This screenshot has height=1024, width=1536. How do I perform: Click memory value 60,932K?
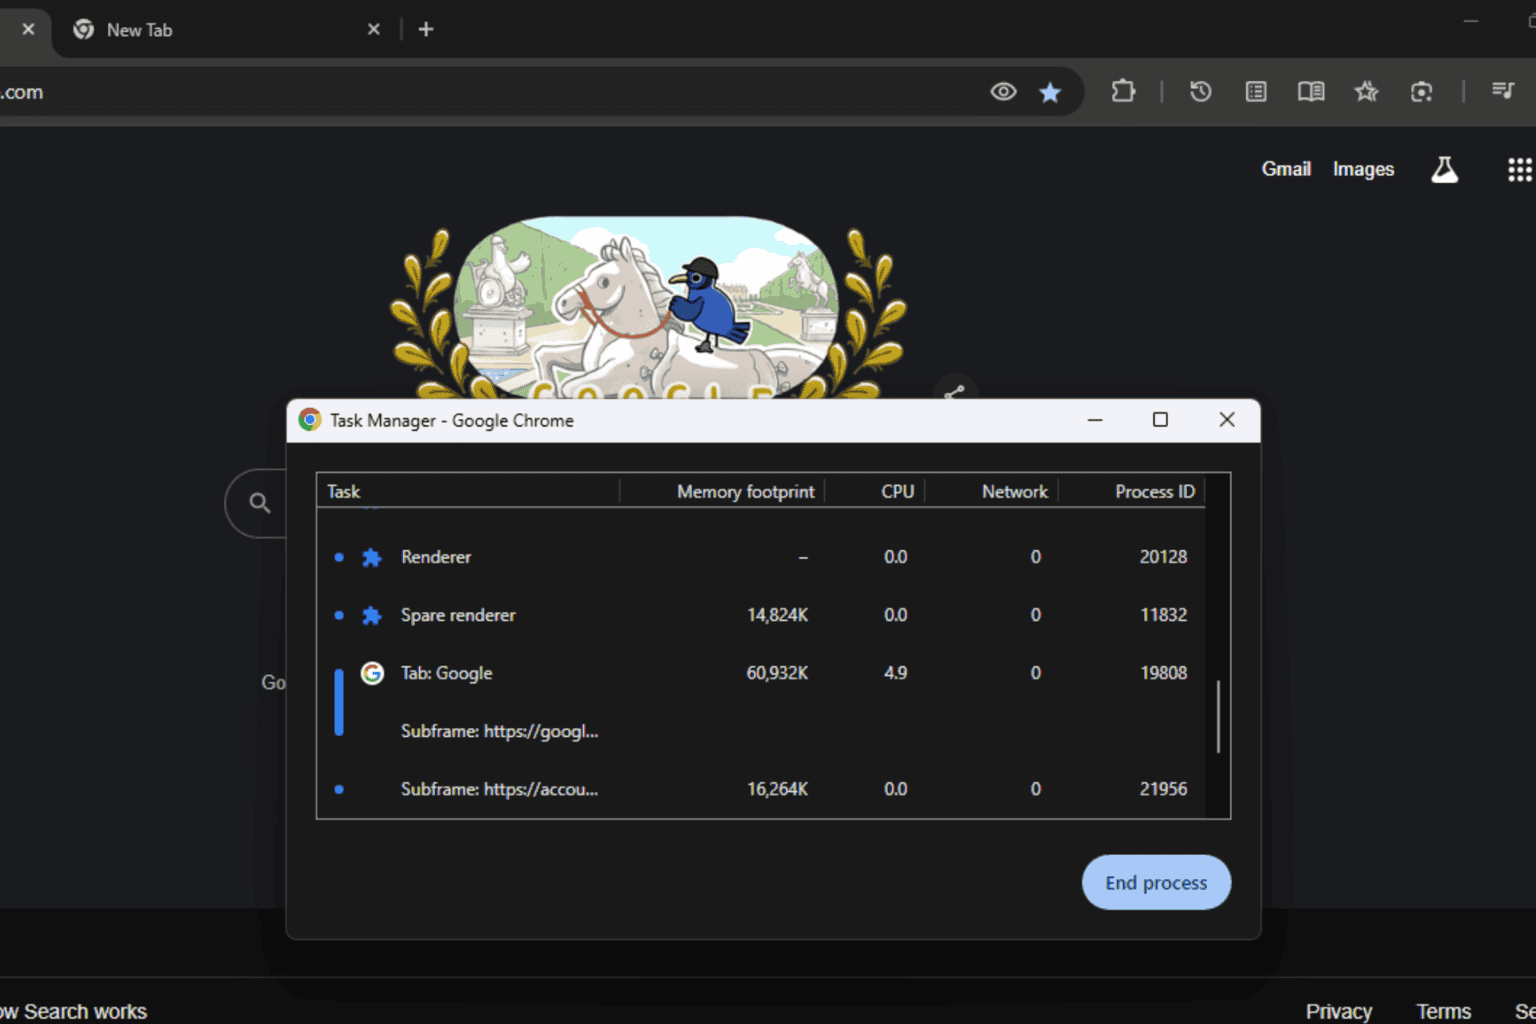(x=777, y=673)
